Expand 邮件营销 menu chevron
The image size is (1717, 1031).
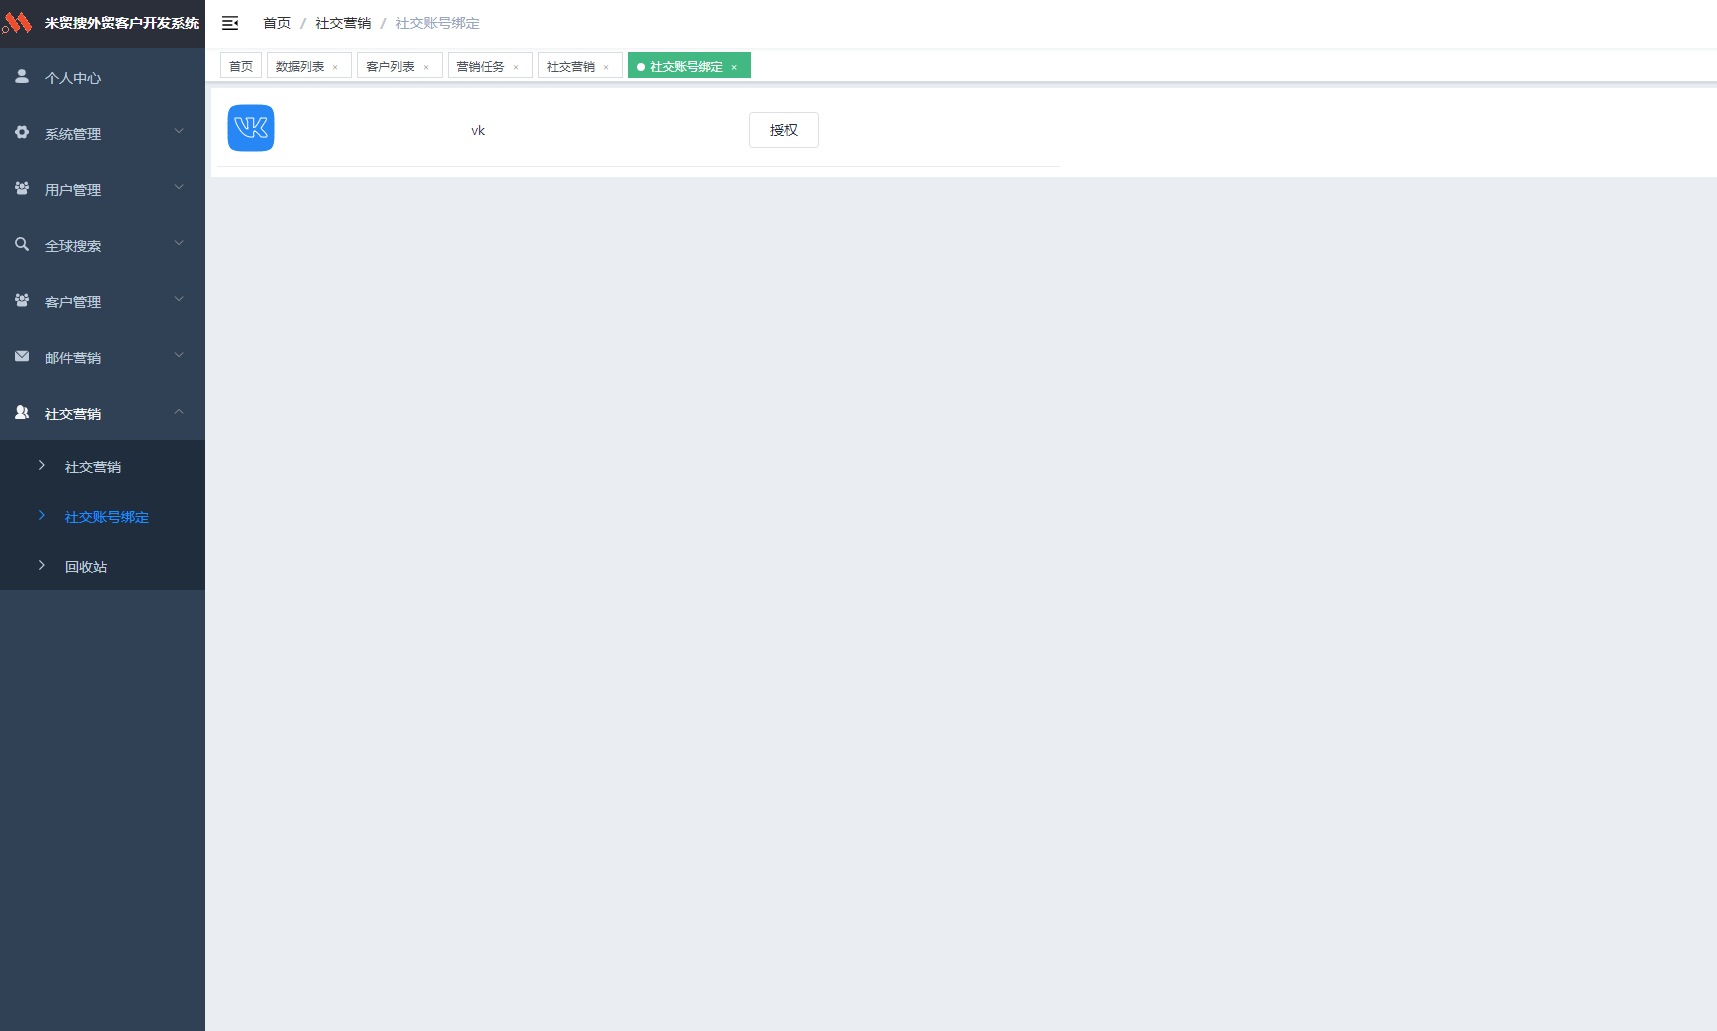(x=179, y=355)
